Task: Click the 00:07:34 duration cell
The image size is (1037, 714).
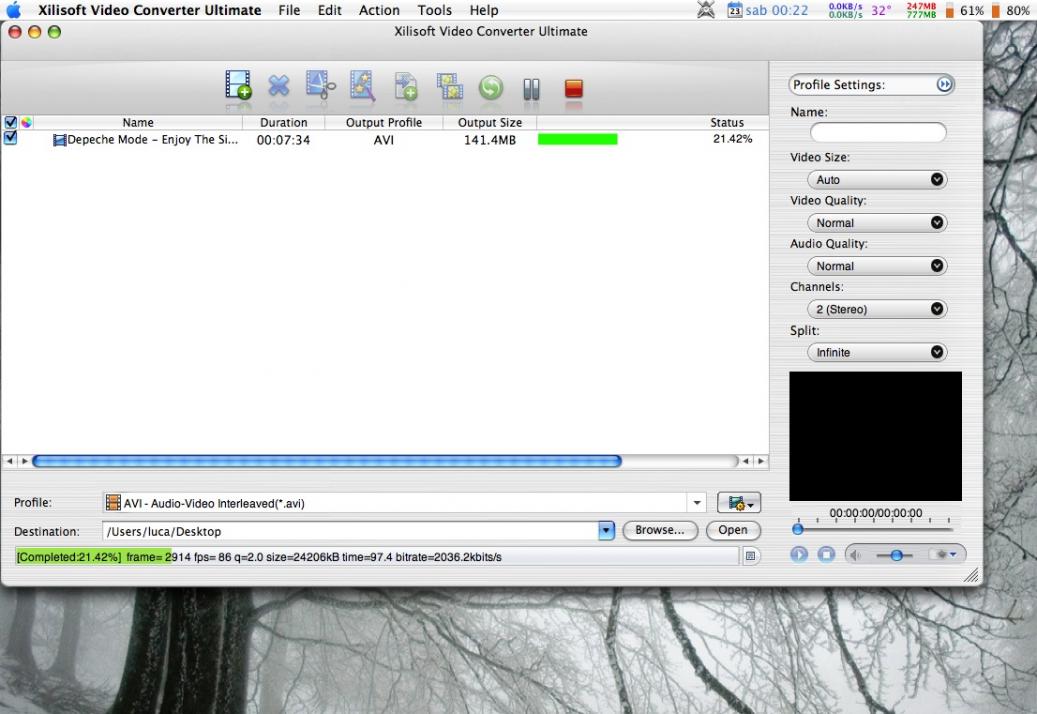Action: click(283, 139)
